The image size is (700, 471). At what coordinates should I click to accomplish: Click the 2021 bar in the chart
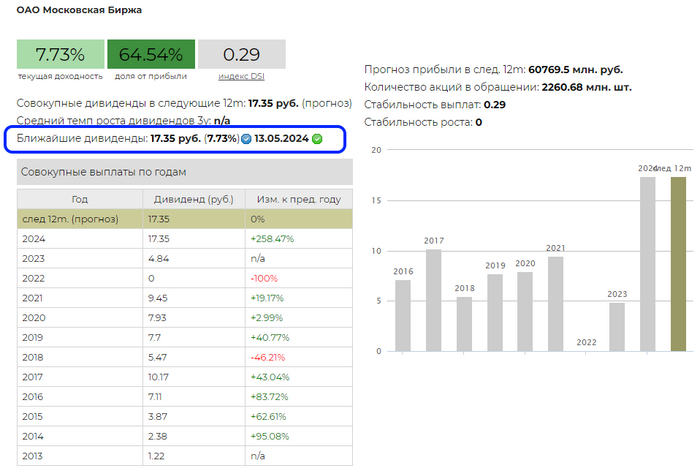point(555,304)
